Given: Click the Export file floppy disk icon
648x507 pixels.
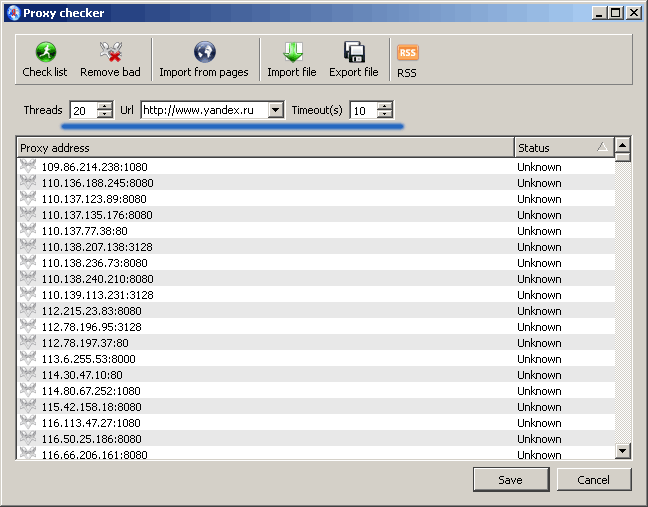Looking at the screenshot, I should (354, 52).
